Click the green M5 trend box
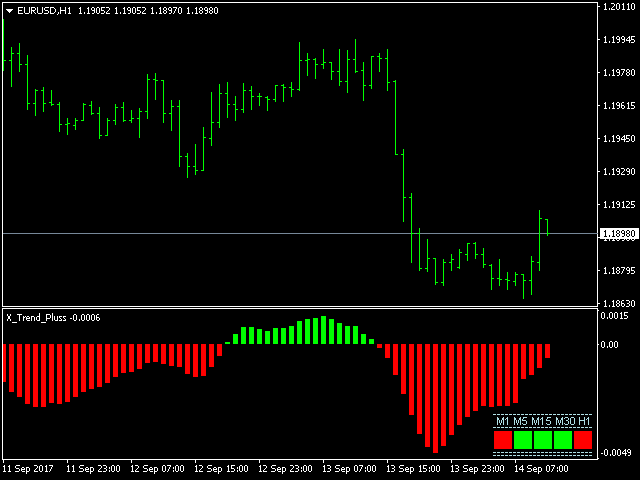Screen dimensions: 640x480 pyautogui.click(x=523, y=440)
